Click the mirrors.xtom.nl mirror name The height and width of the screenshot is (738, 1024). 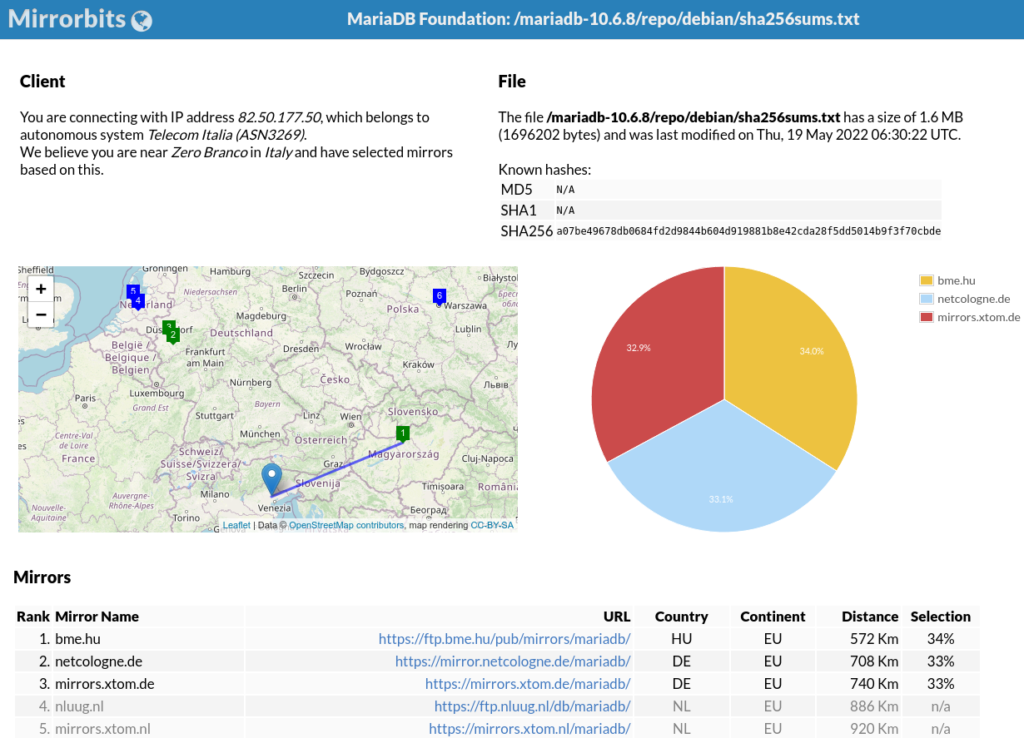103,728
